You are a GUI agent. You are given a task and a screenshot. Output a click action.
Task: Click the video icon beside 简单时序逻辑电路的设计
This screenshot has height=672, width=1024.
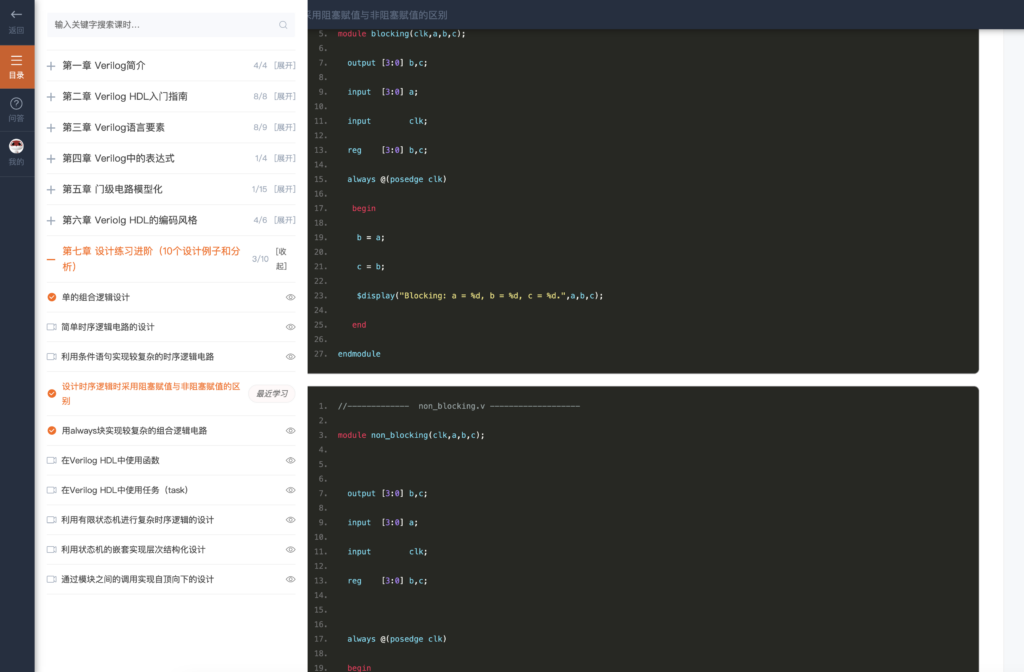(52, 327)
